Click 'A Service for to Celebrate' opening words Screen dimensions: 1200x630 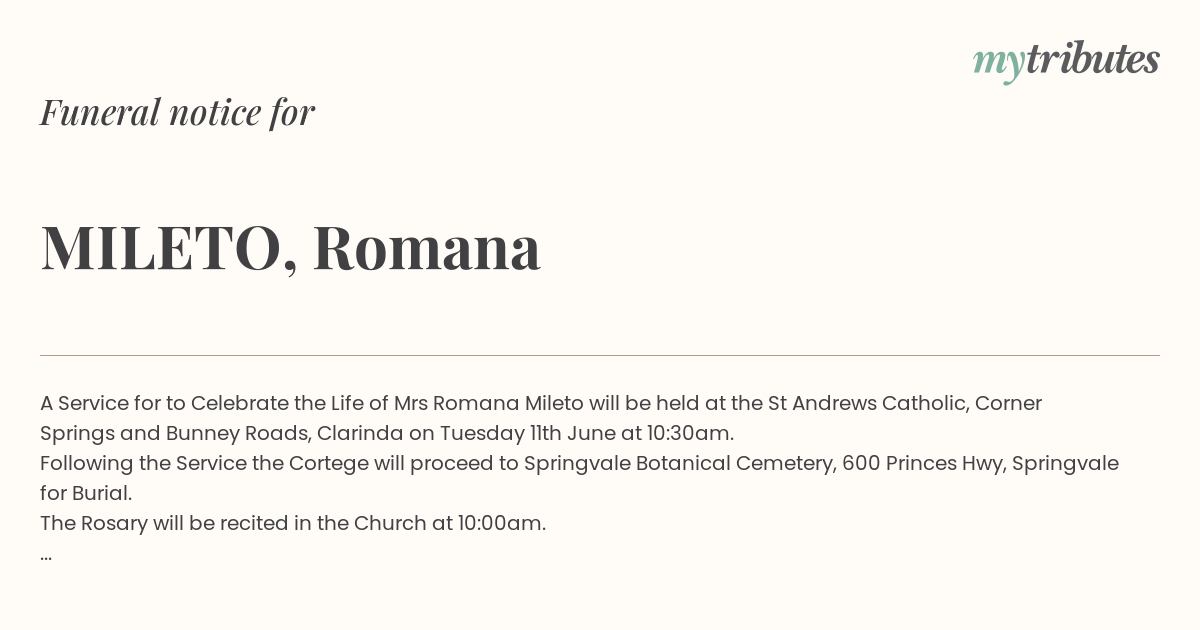coord(163,403)
